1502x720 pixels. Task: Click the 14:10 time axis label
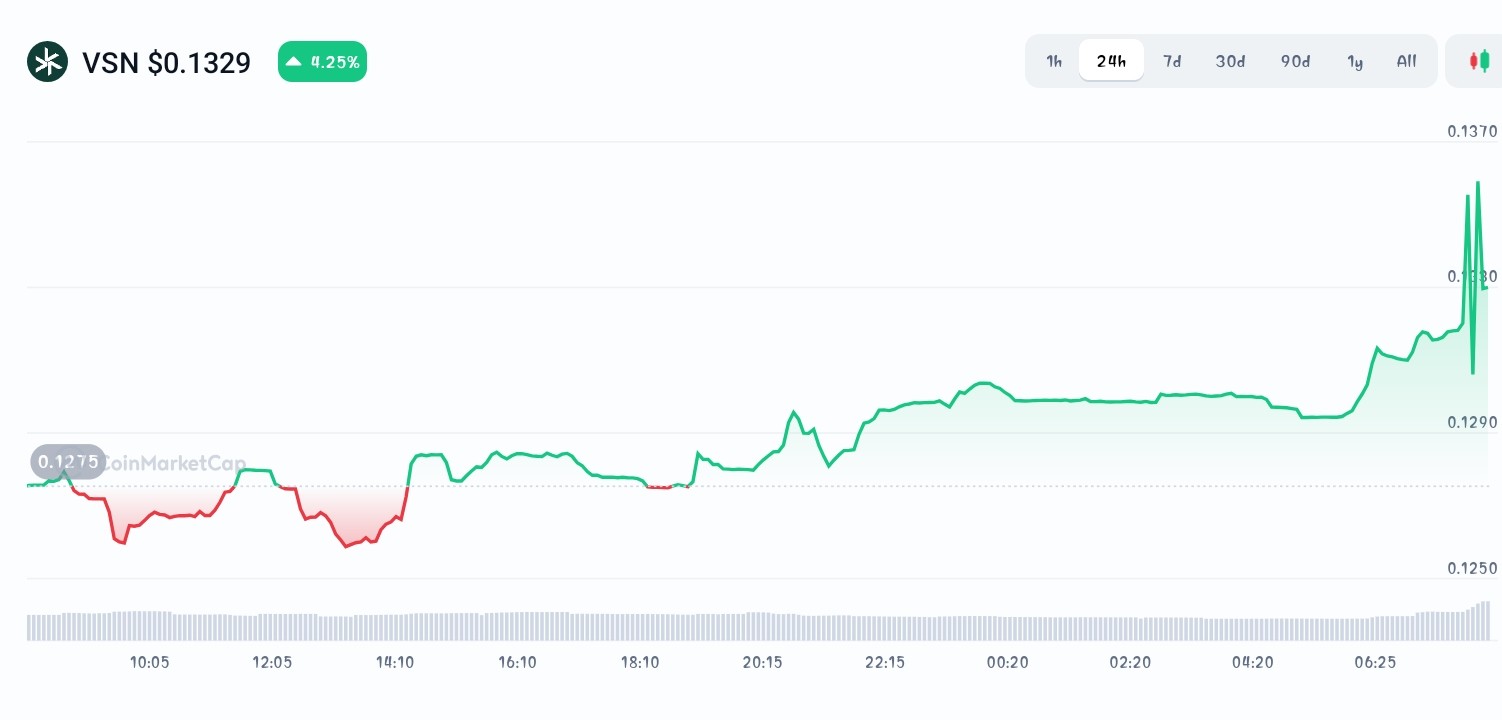(x=395, y=663)
